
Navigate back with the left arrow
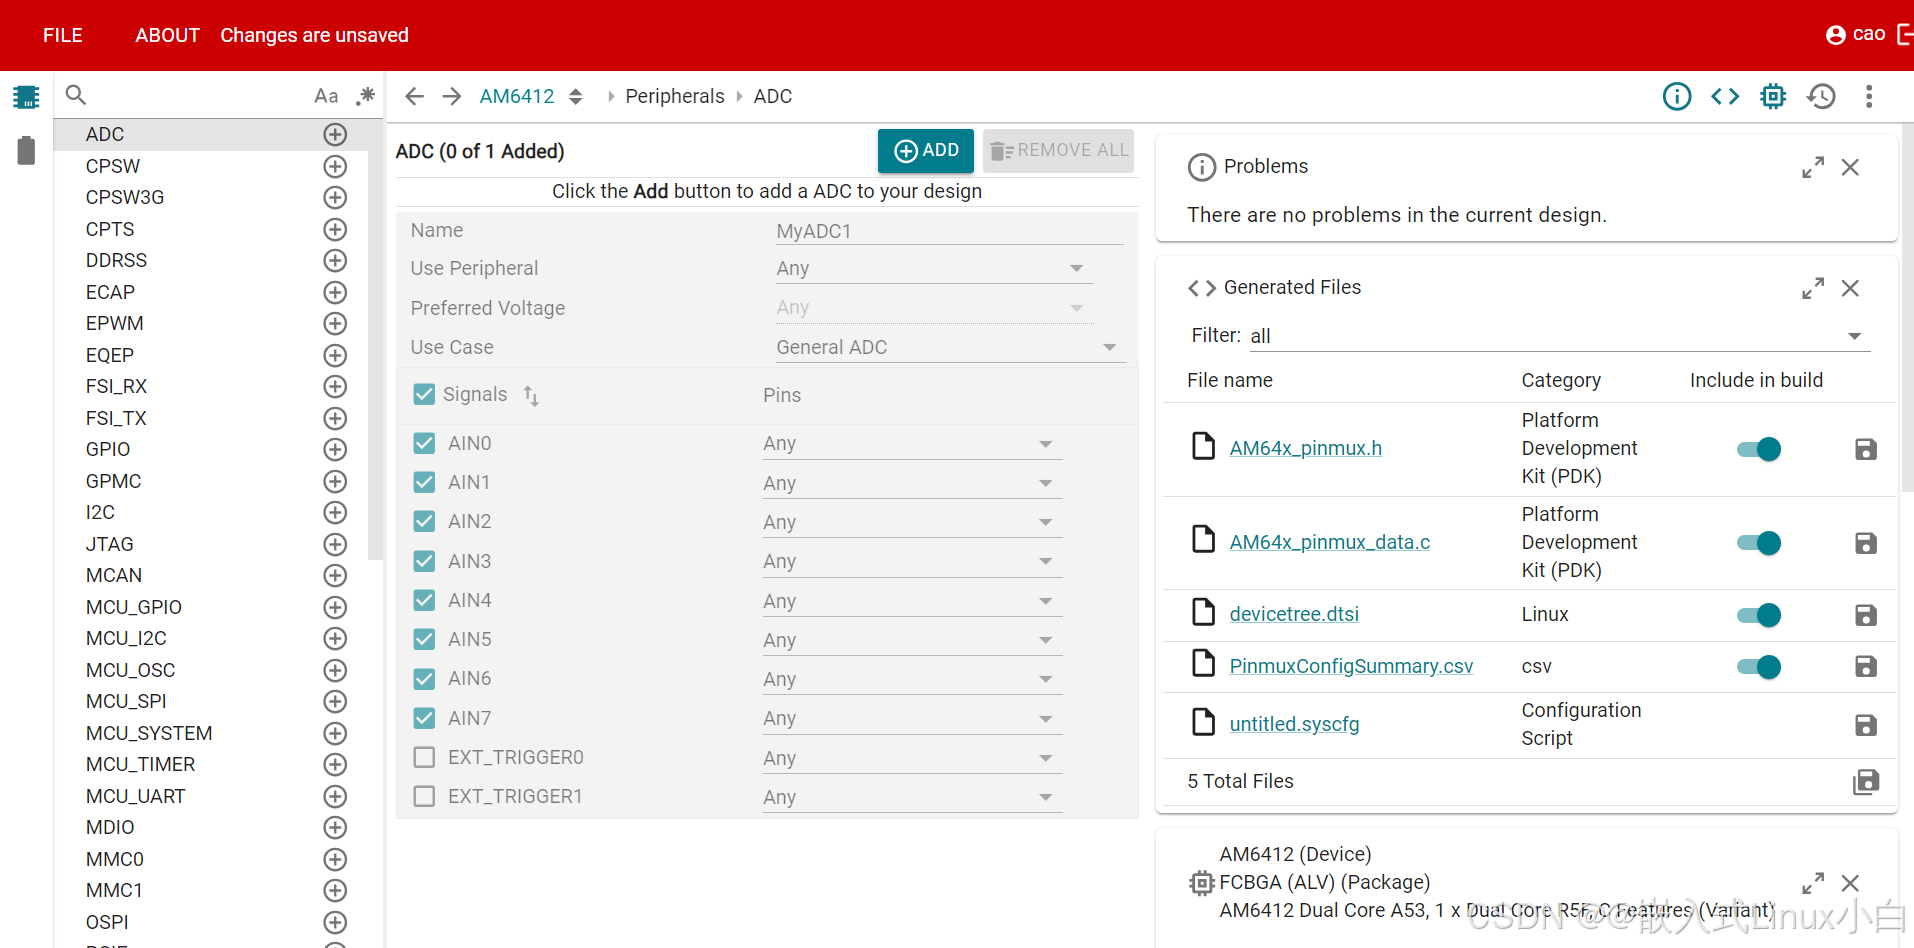415,96
